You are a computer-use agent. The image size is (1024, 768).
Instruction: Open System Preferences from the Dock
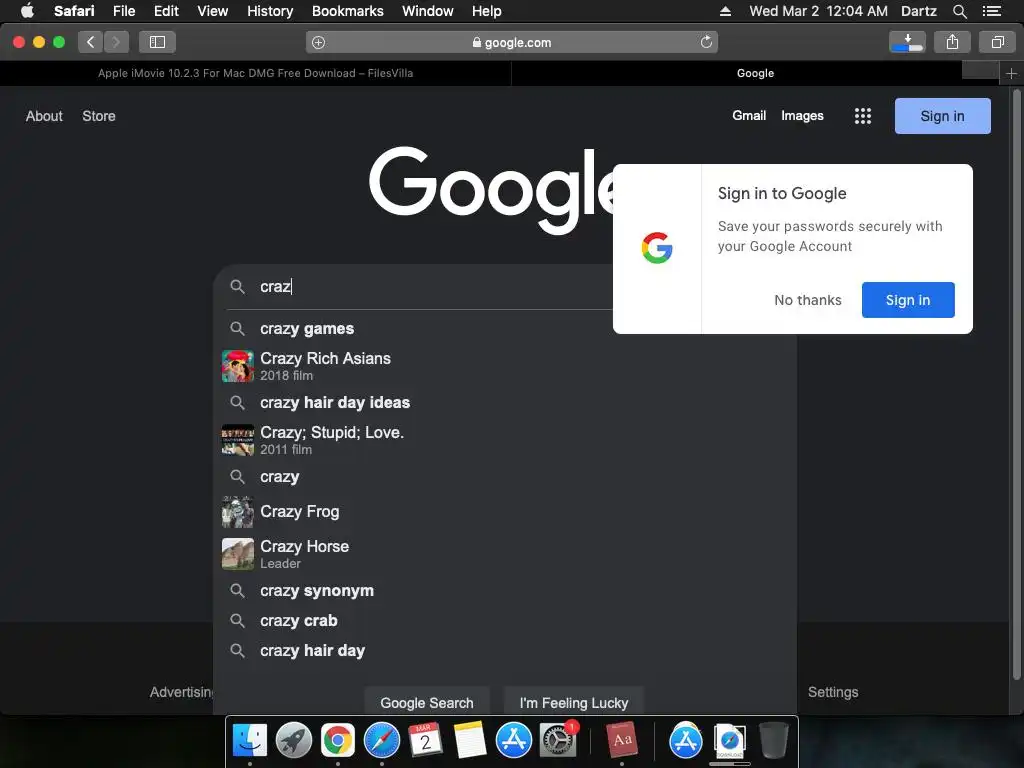[558, 740]
